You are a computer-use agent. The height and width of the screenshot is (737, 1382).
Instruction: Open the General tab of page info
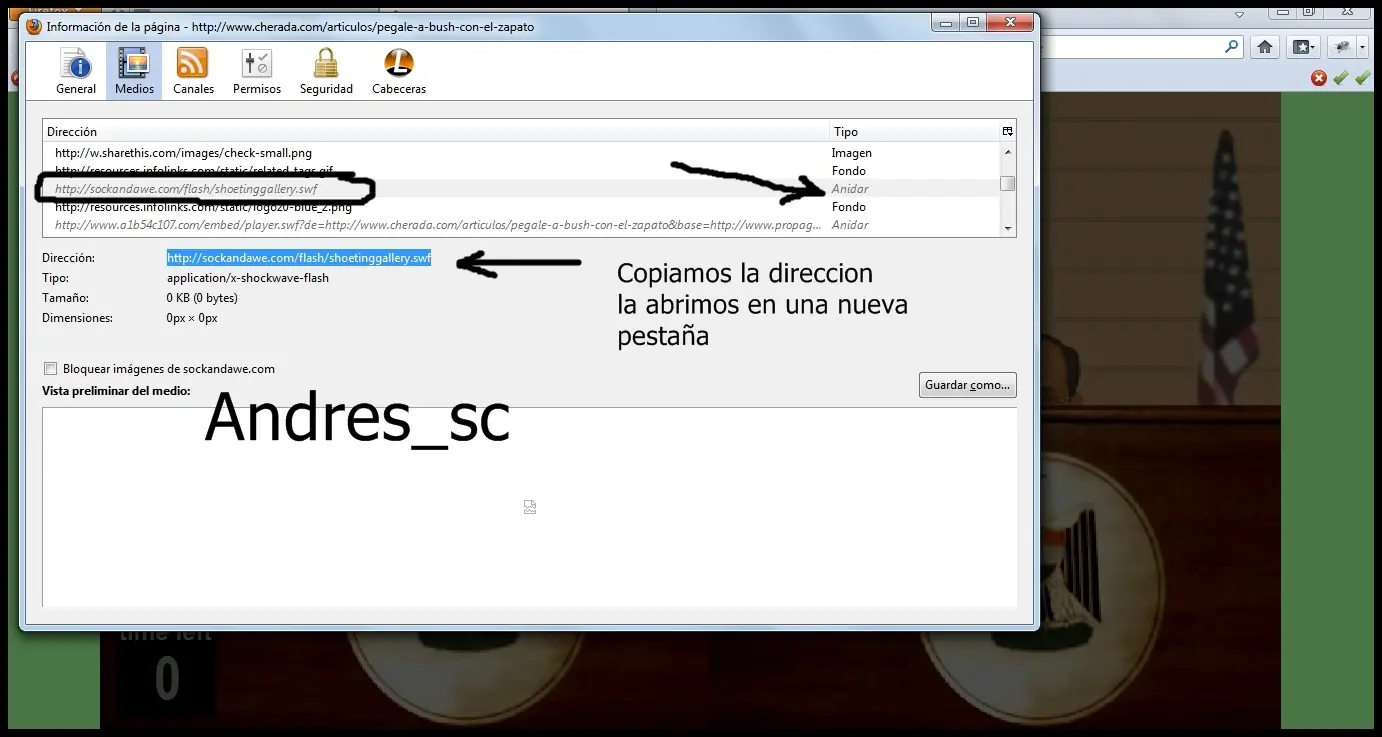click(x=76, y=70)
